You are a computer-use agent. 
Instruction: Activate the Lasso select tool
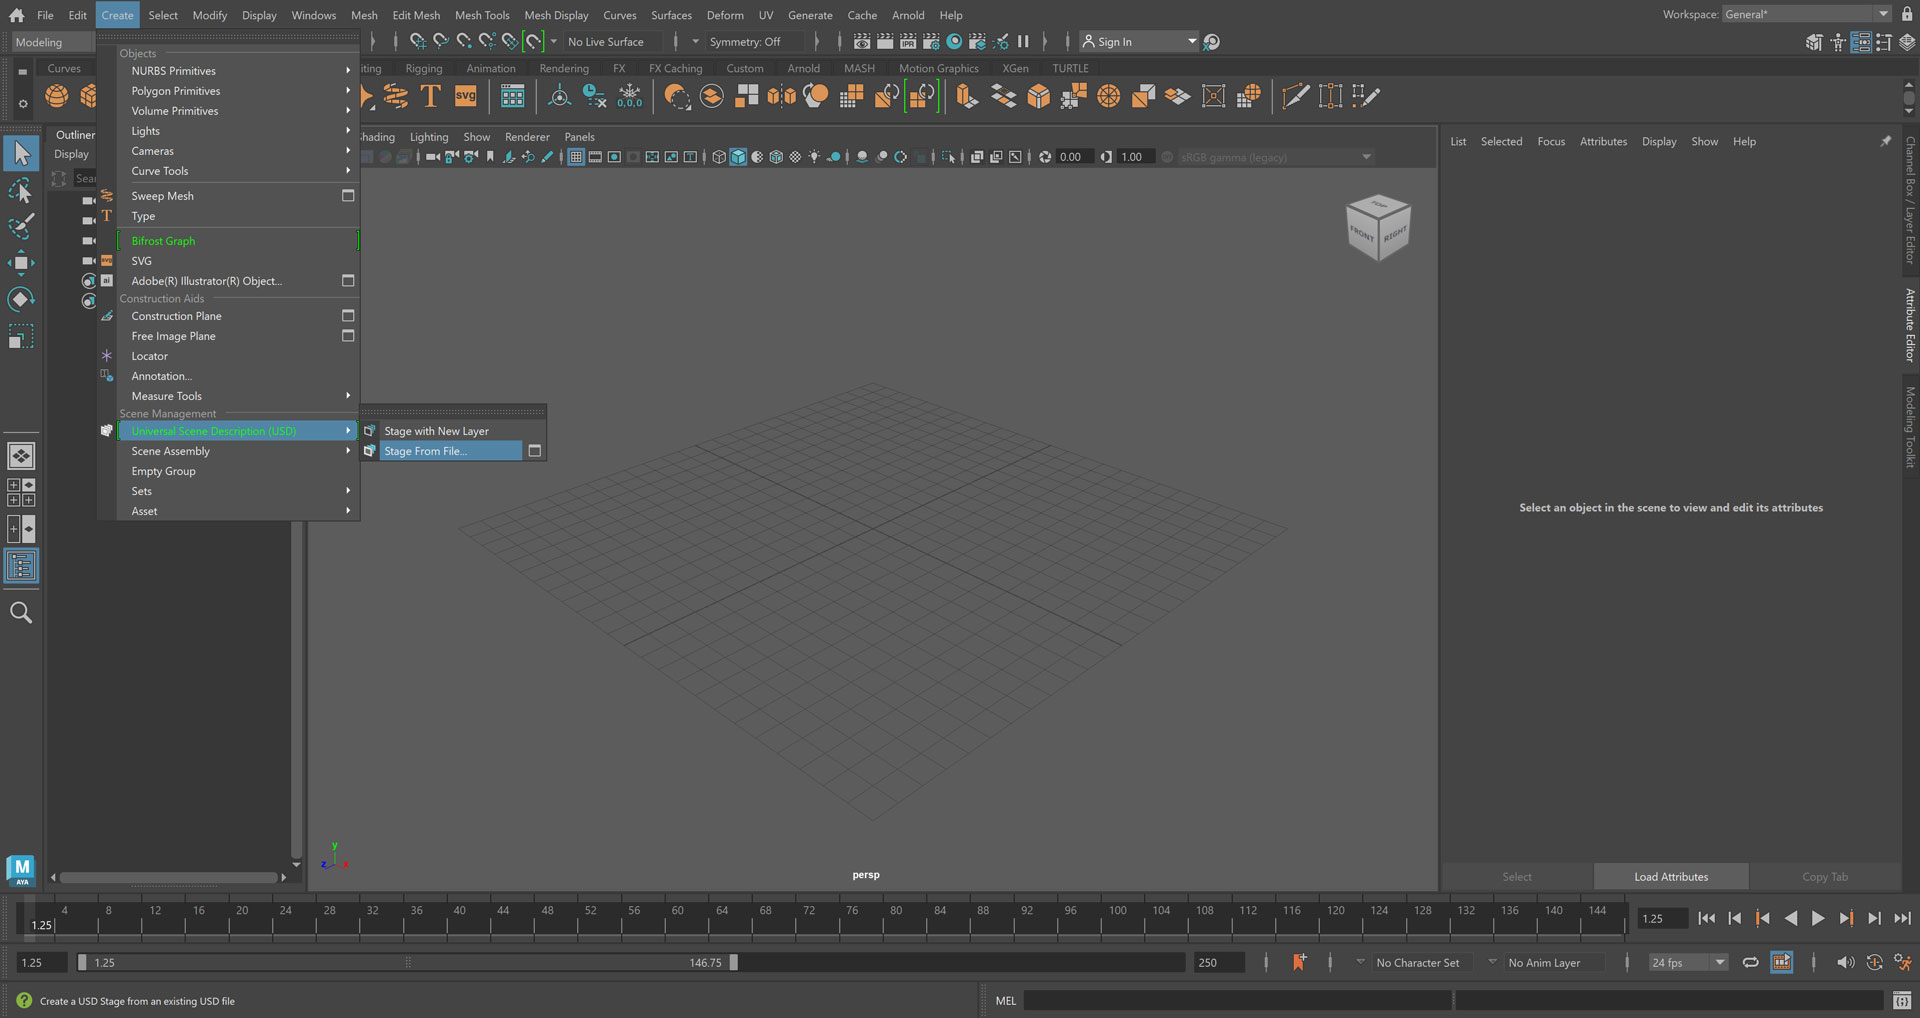[x=21, y=190]
